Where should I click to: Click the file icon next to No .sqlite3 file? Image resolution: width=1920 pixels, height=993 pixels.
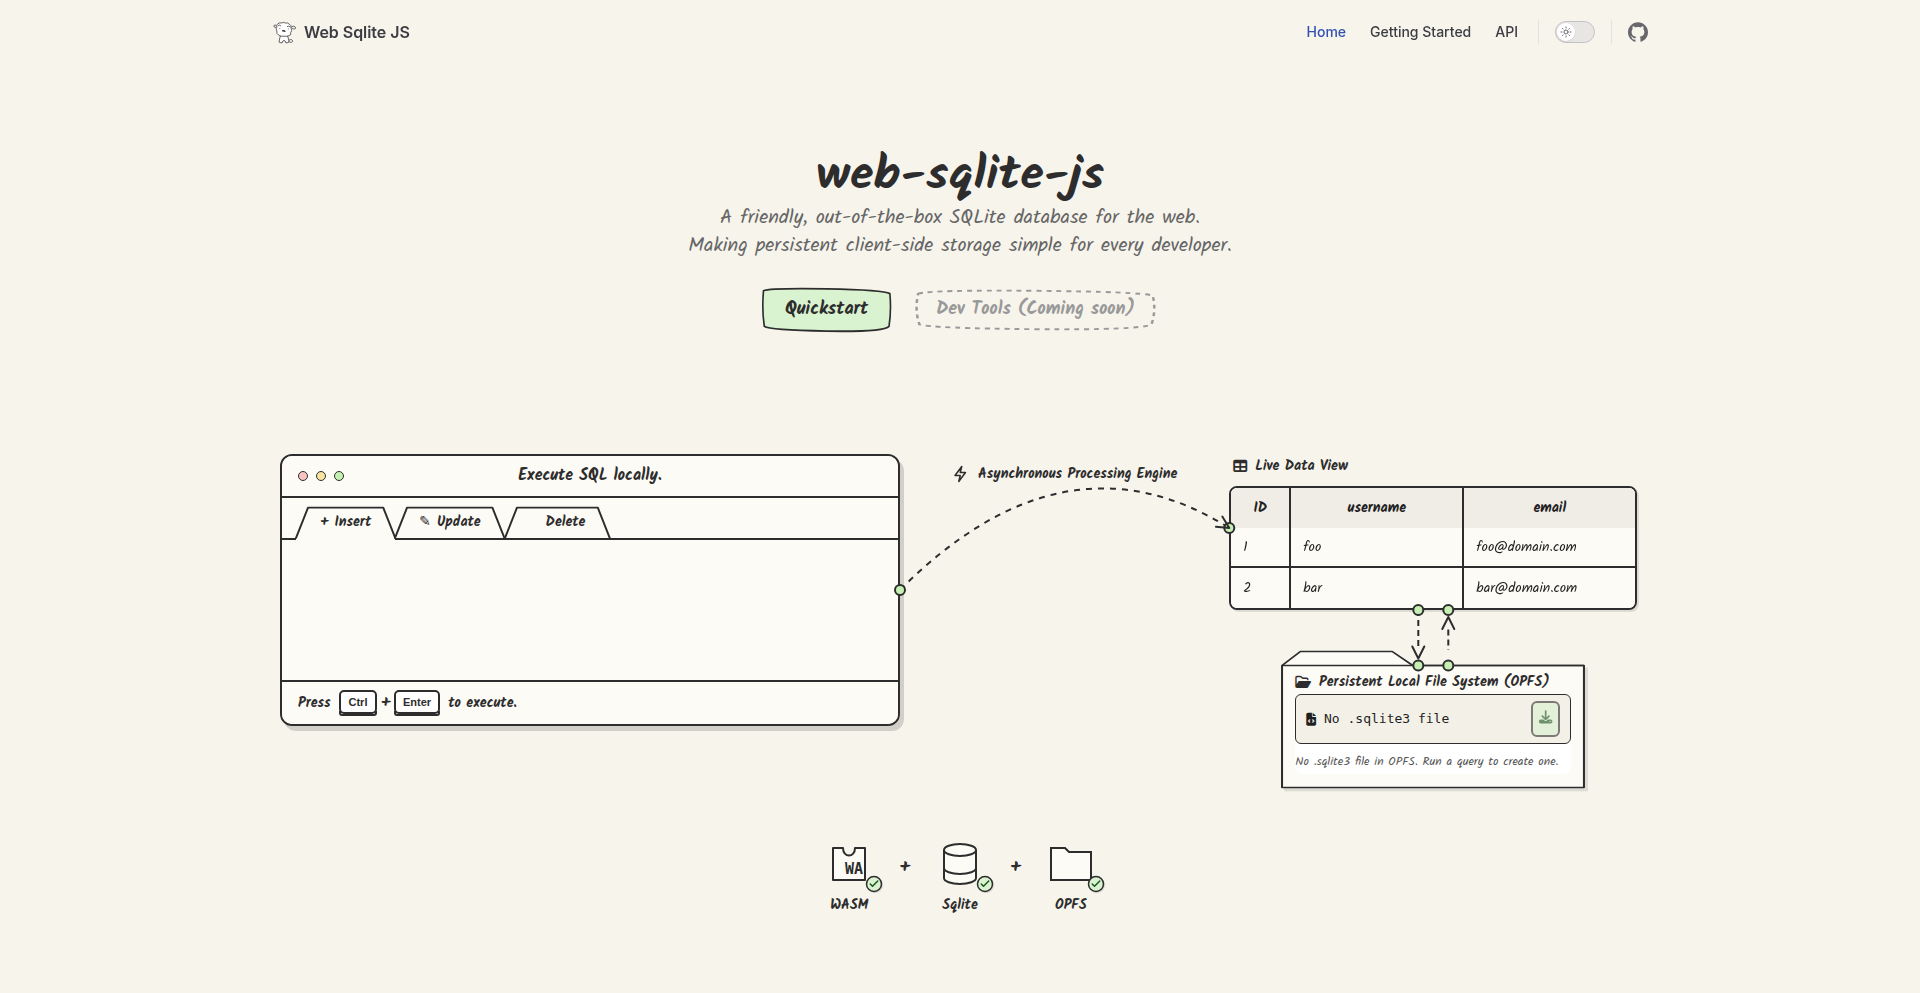point(1310,718)
